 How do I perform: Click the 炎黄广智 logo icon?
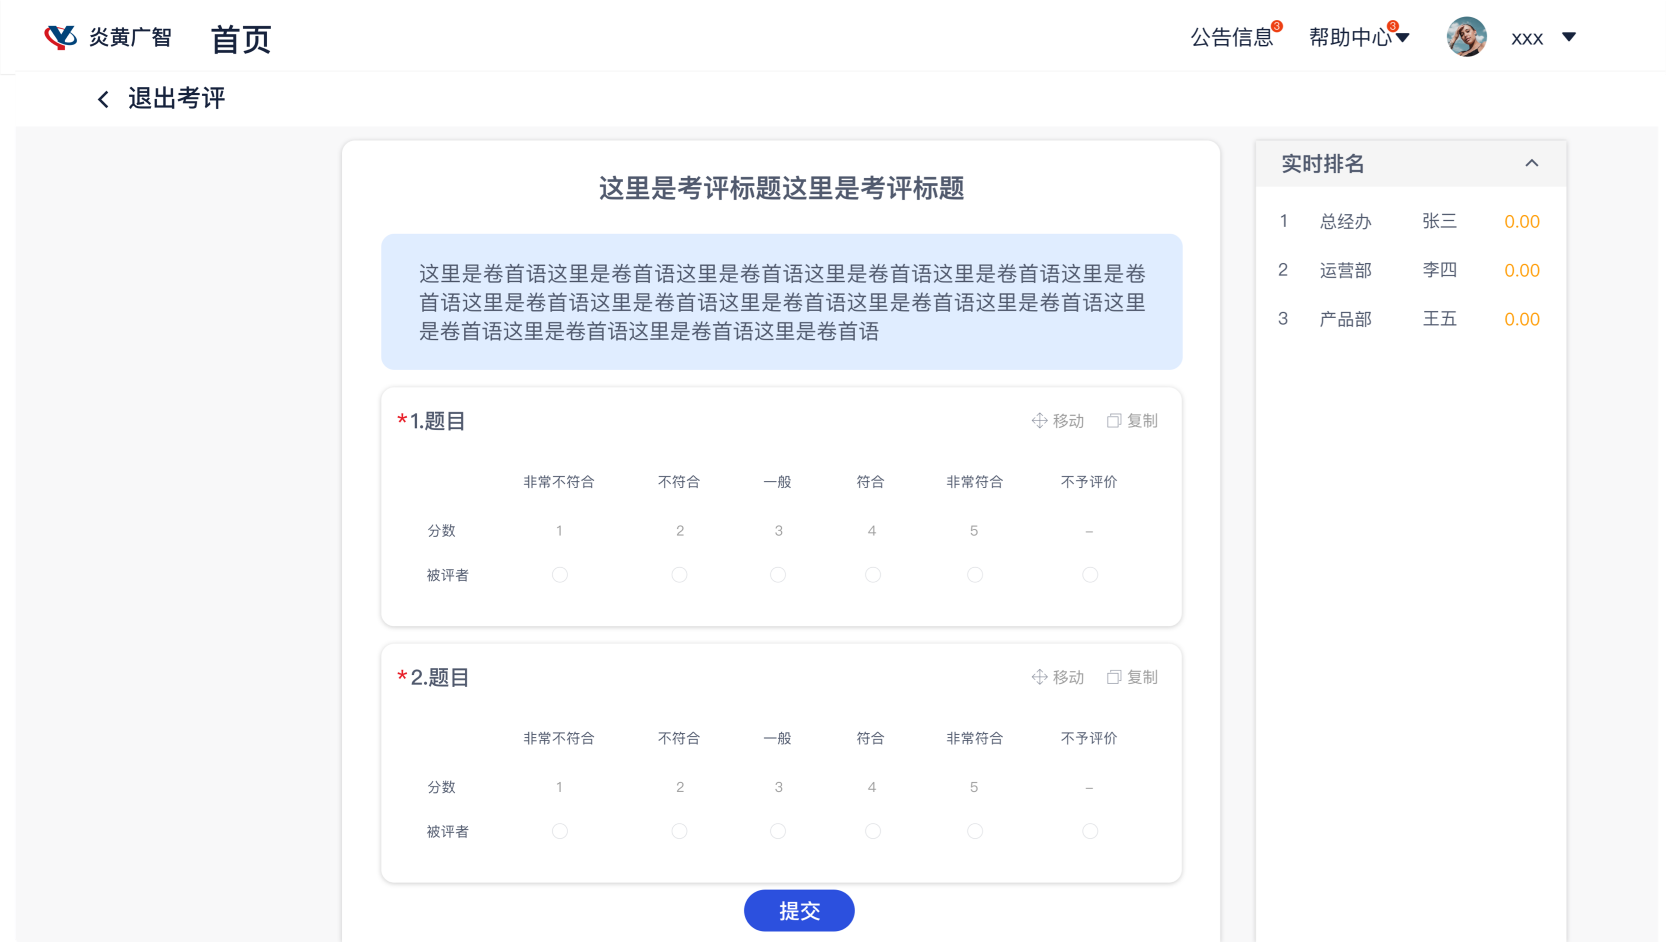(x=60, y=37)
